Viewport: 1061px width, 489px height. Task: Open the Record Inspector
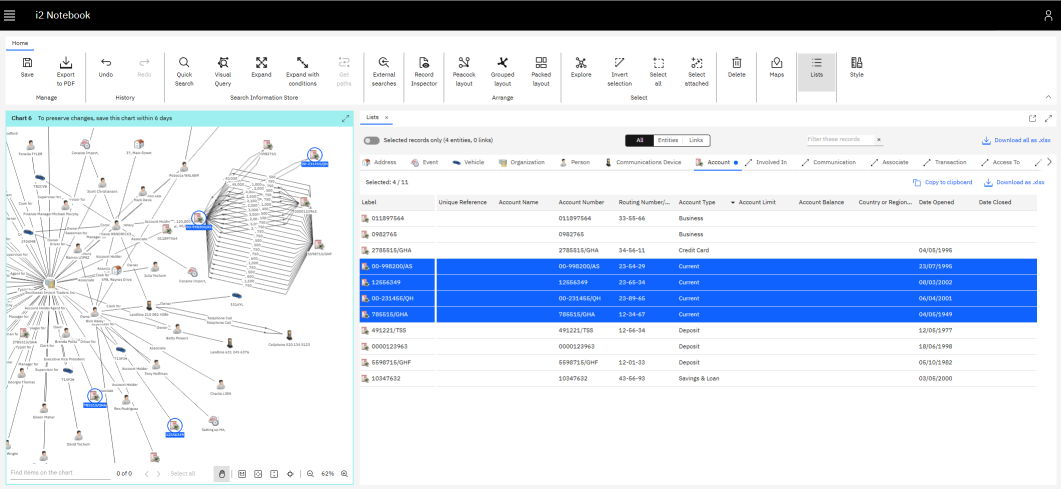coord(424,62)
